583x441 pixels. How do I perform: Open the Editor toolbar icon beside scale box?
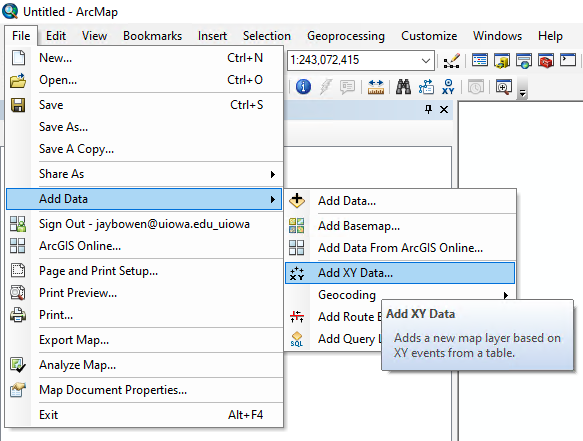pyautogui.click(x=452, y=61)
